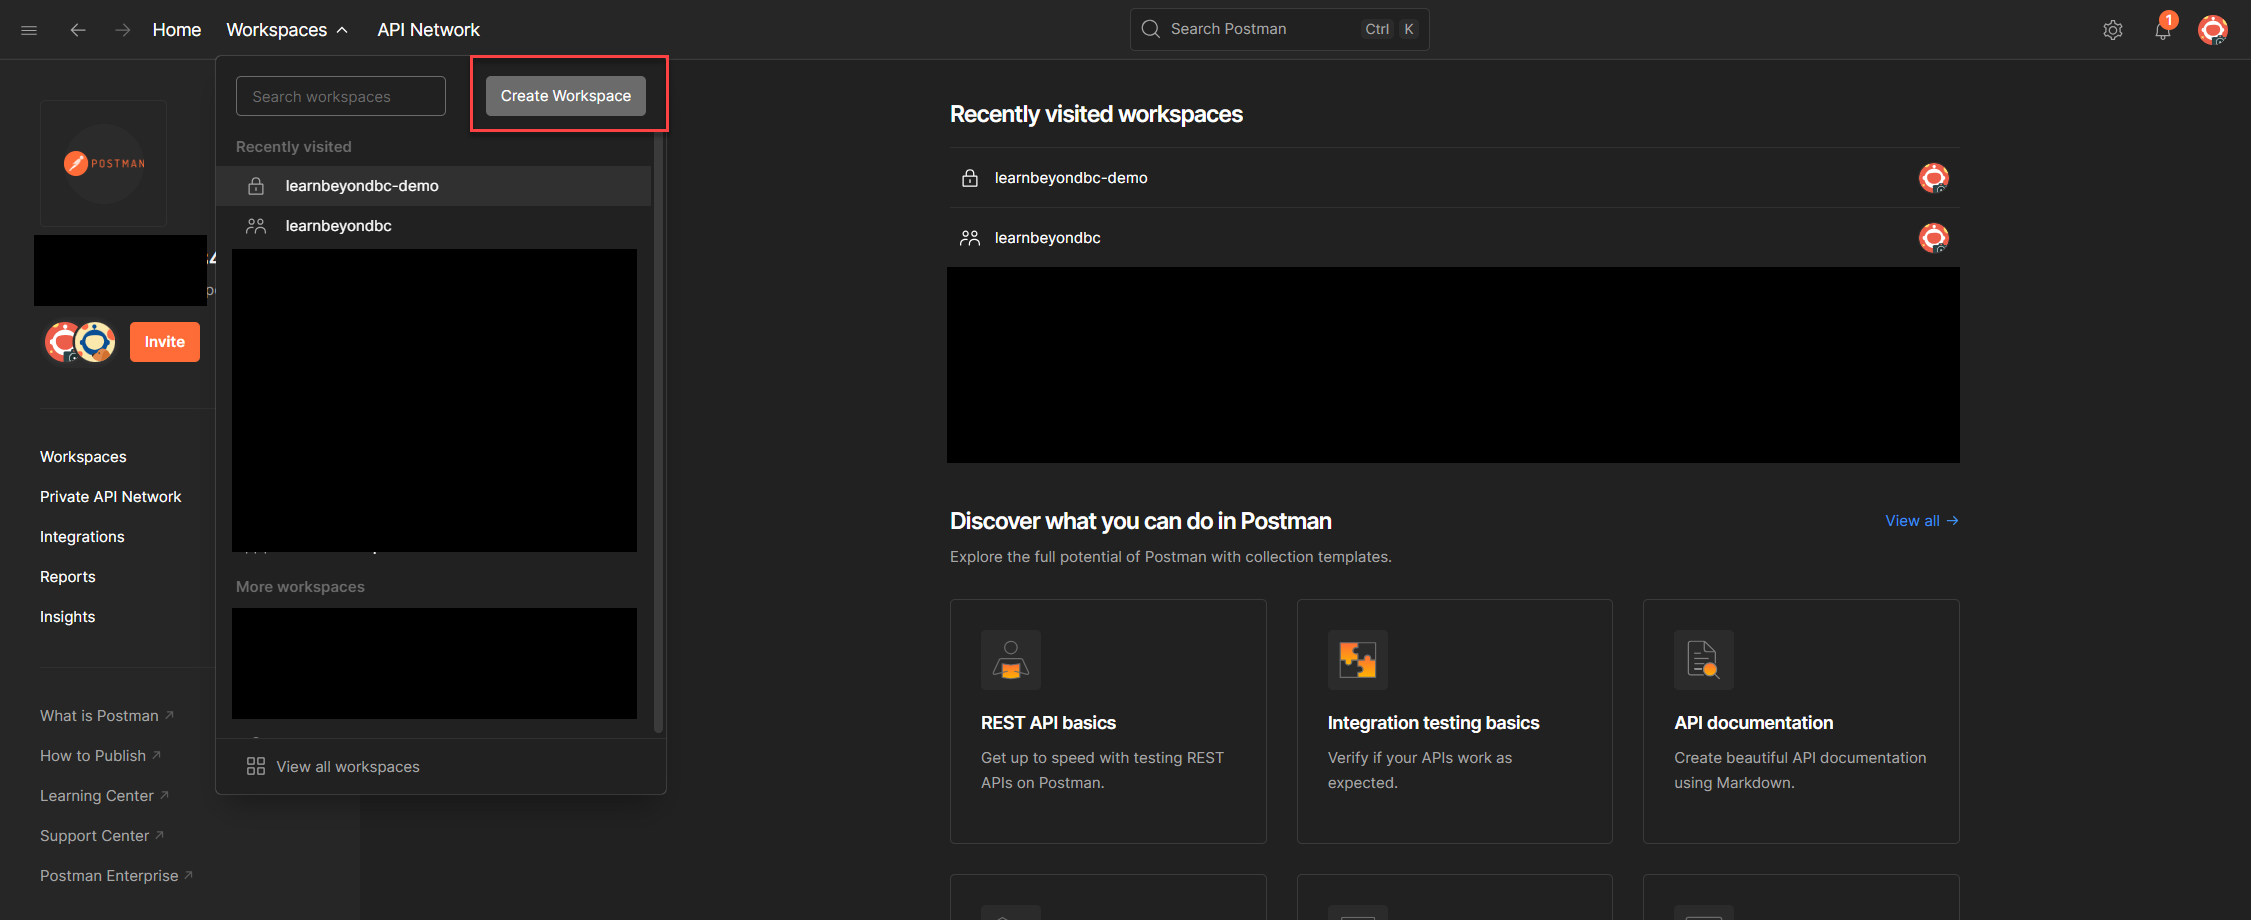Click the Integration testing puzzle icon
Image resolution: width=2251 pixels, height=920 pixels.
1358,660
